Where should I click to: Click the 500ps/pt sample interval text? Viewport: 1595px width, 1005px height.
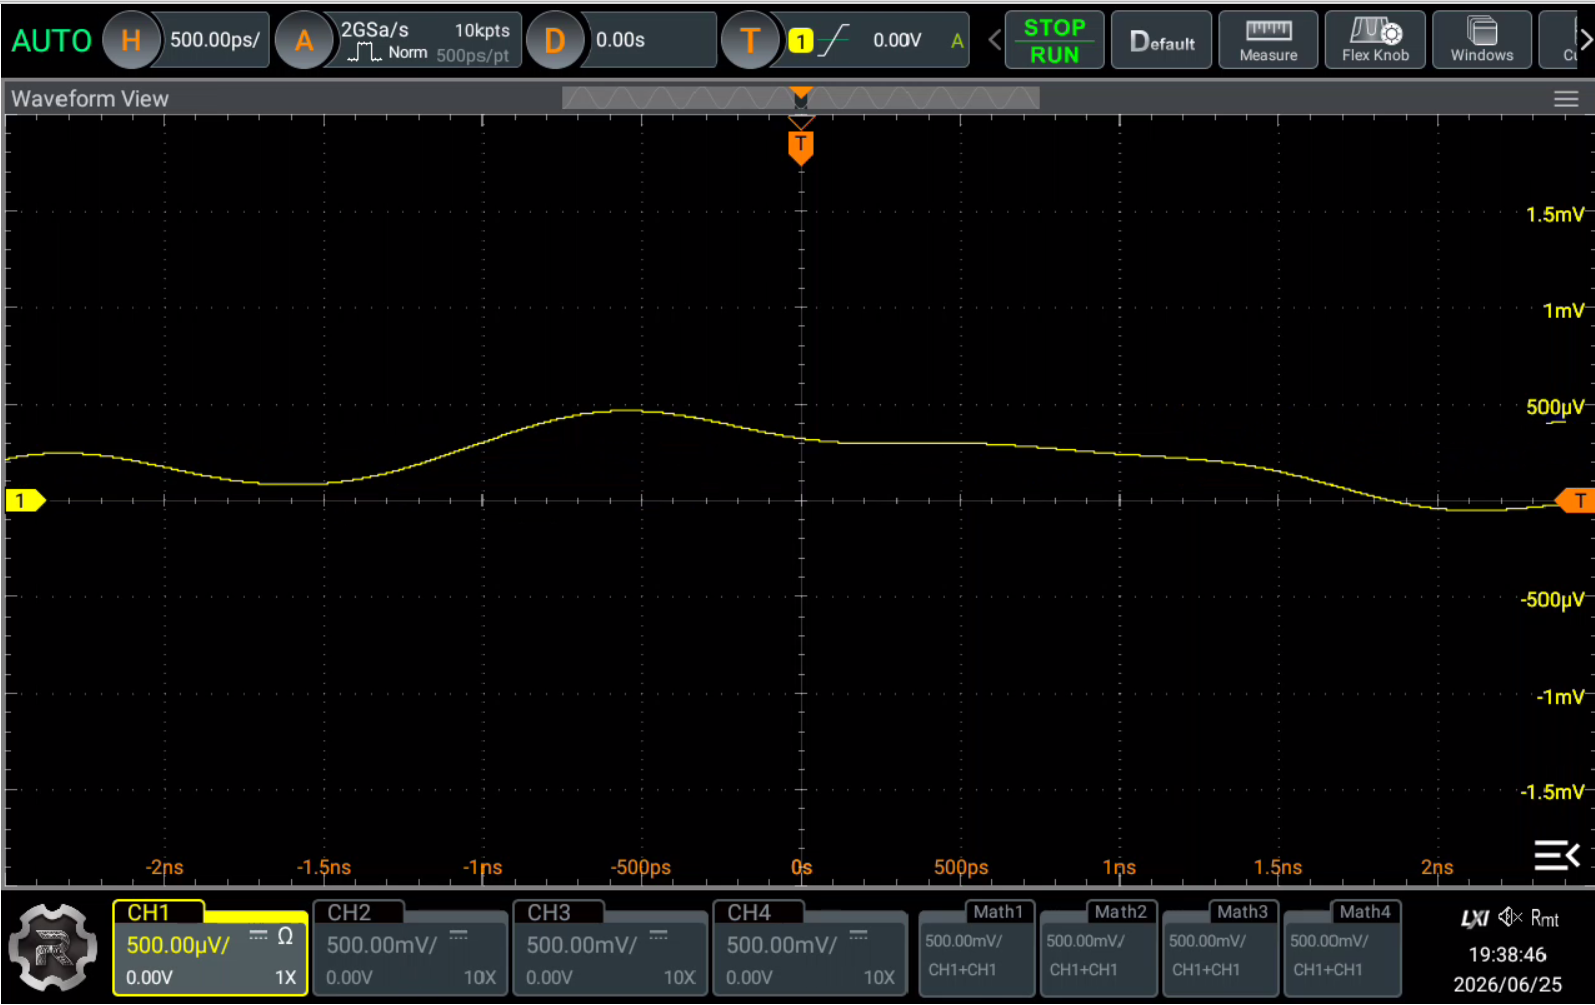click(x=473, y=56)
